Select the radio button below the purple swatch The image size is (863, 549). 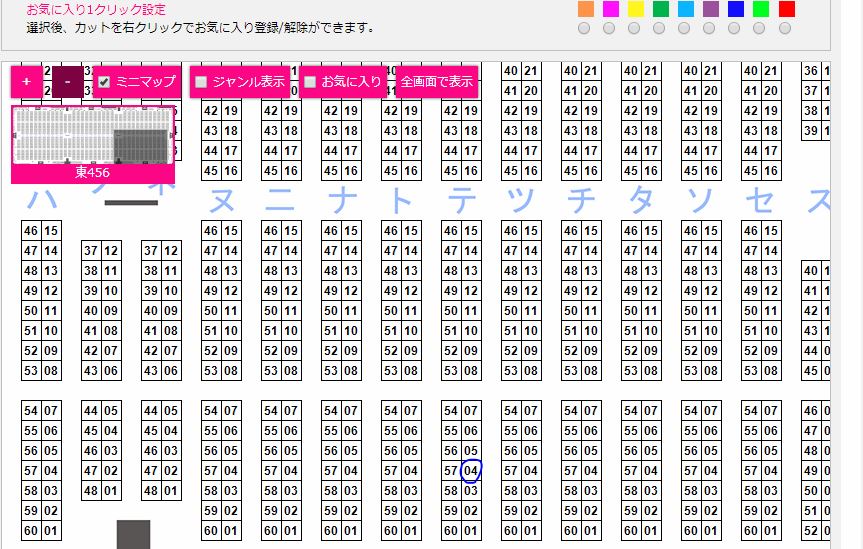click(x=709, y=28)
